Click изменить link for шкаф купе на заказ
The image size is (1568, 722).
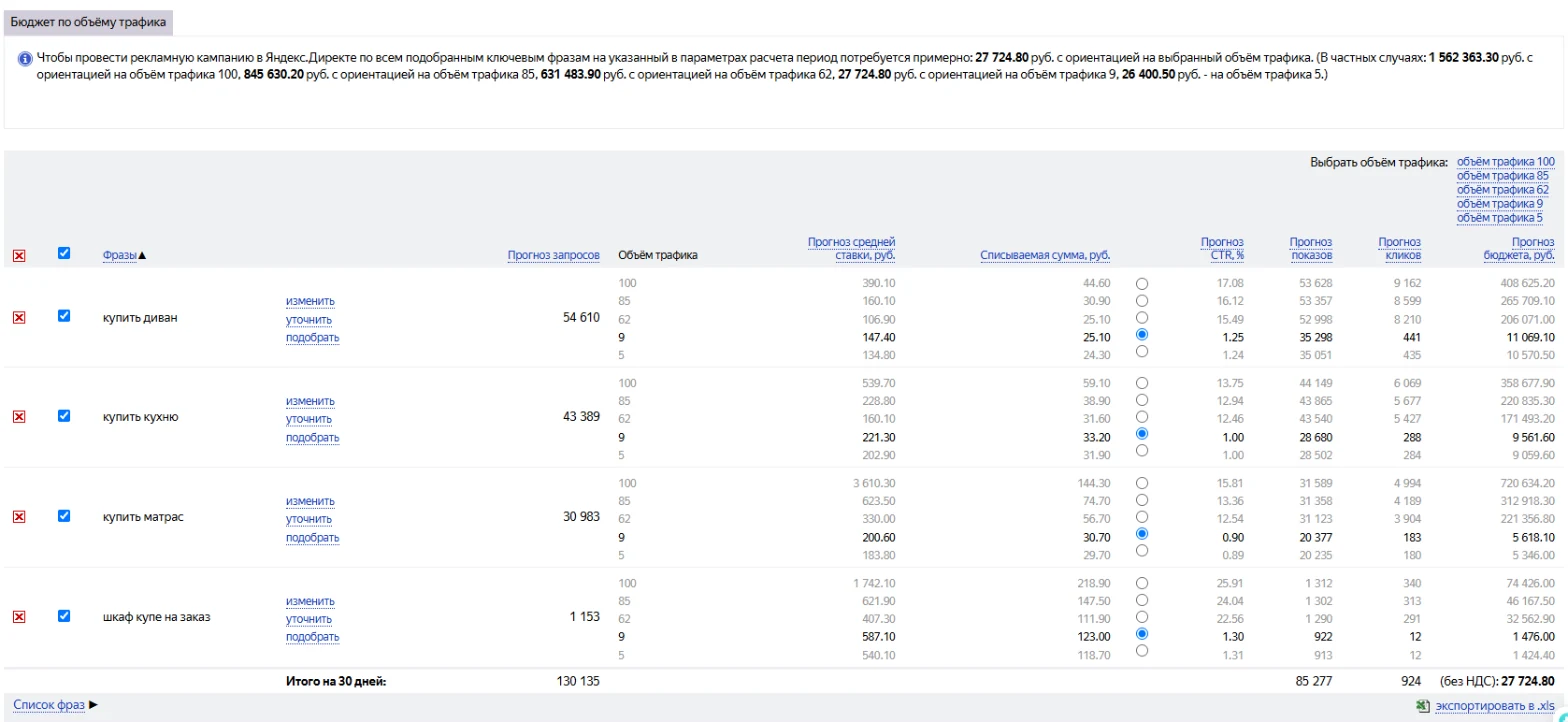[310, 602]
